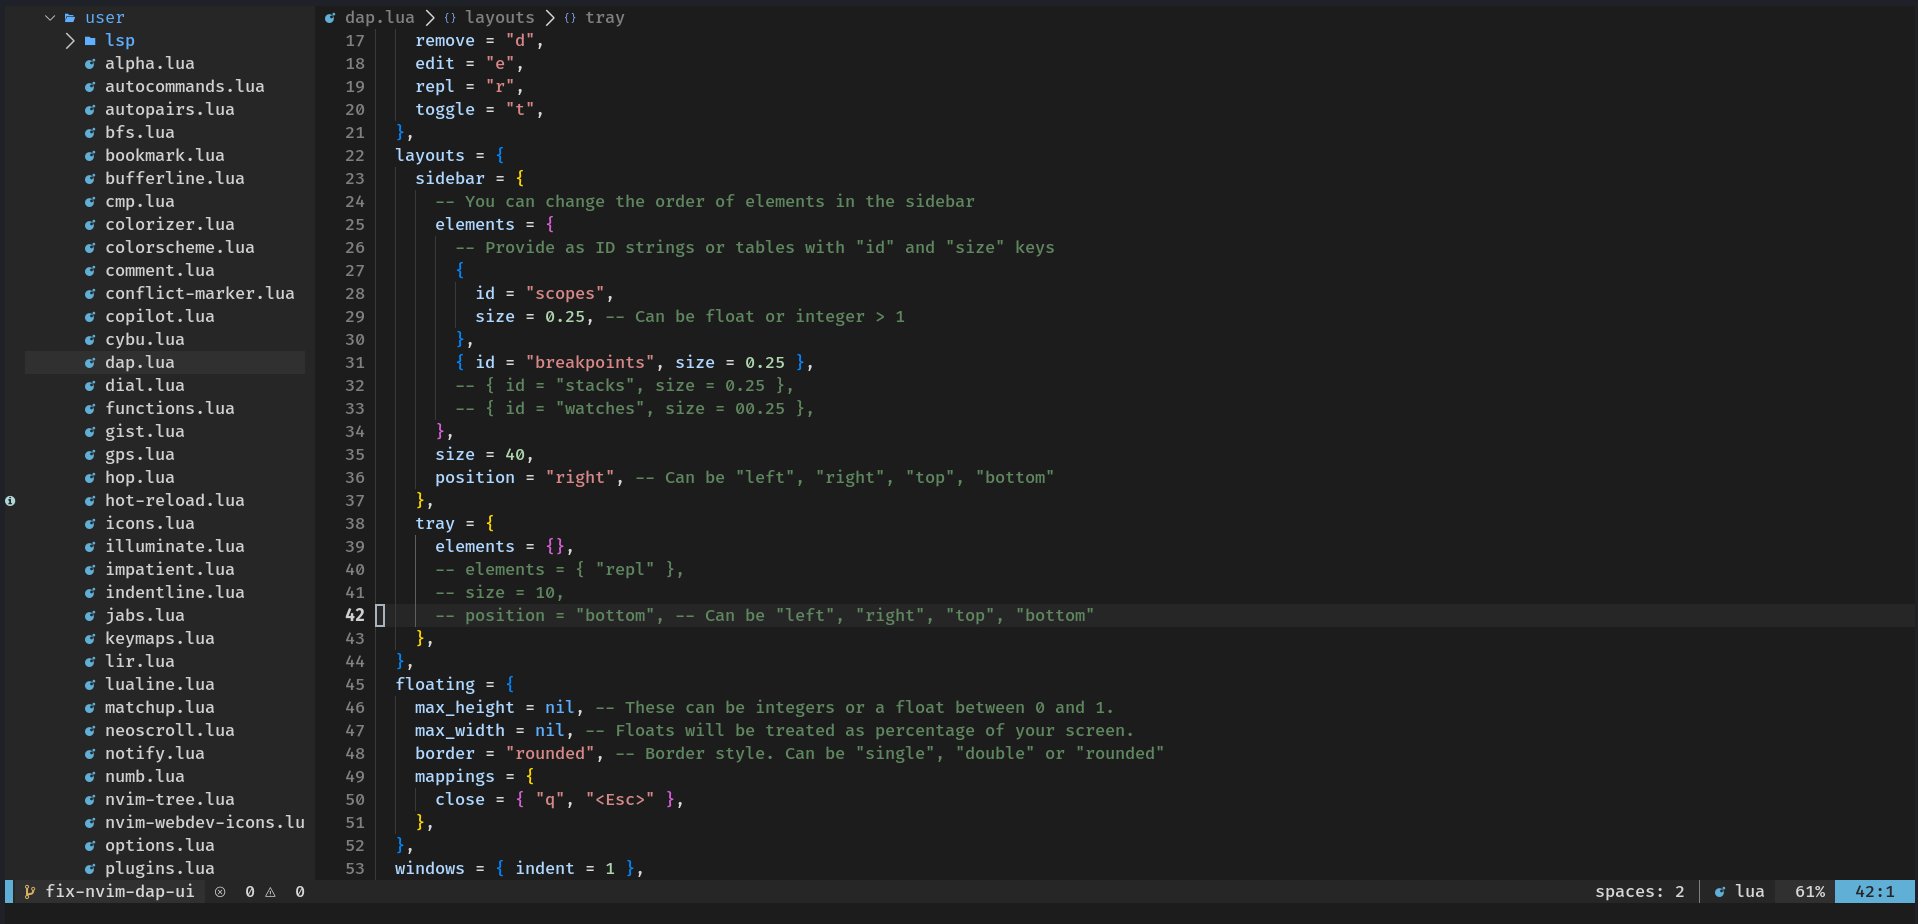Click lua icon beside alpha.lua
Screen dimensions: 1918x924
[90, 64]
